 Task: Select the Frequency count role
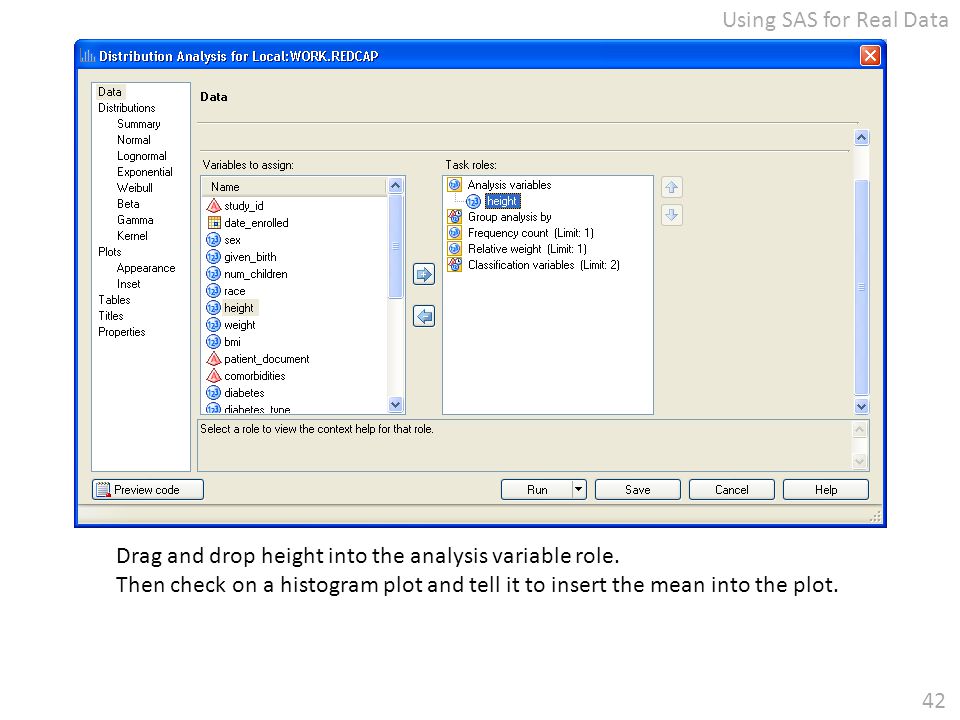(531, 233)
